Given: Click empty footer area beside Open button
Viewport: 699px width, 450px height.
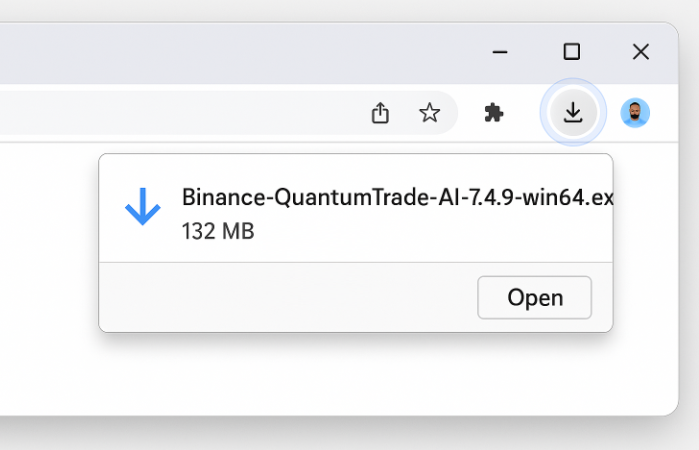Looking at the screenshot, I should (x=285, y=297).
